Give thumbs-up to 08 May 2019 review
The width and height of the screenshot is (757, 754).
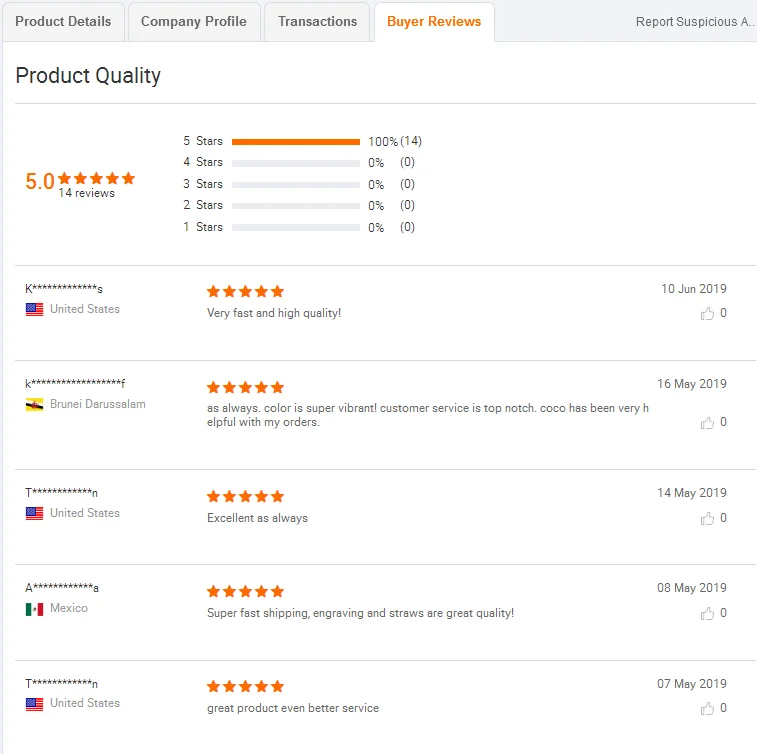(708, 613)
